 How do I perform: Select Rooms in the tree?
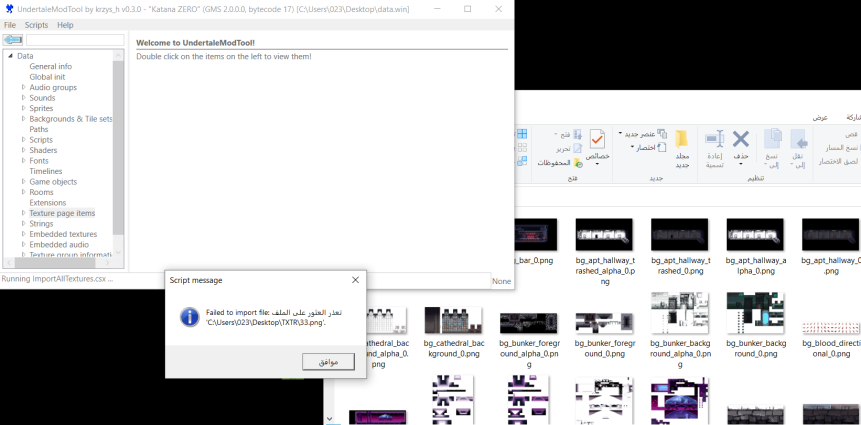tap(42, 192)
